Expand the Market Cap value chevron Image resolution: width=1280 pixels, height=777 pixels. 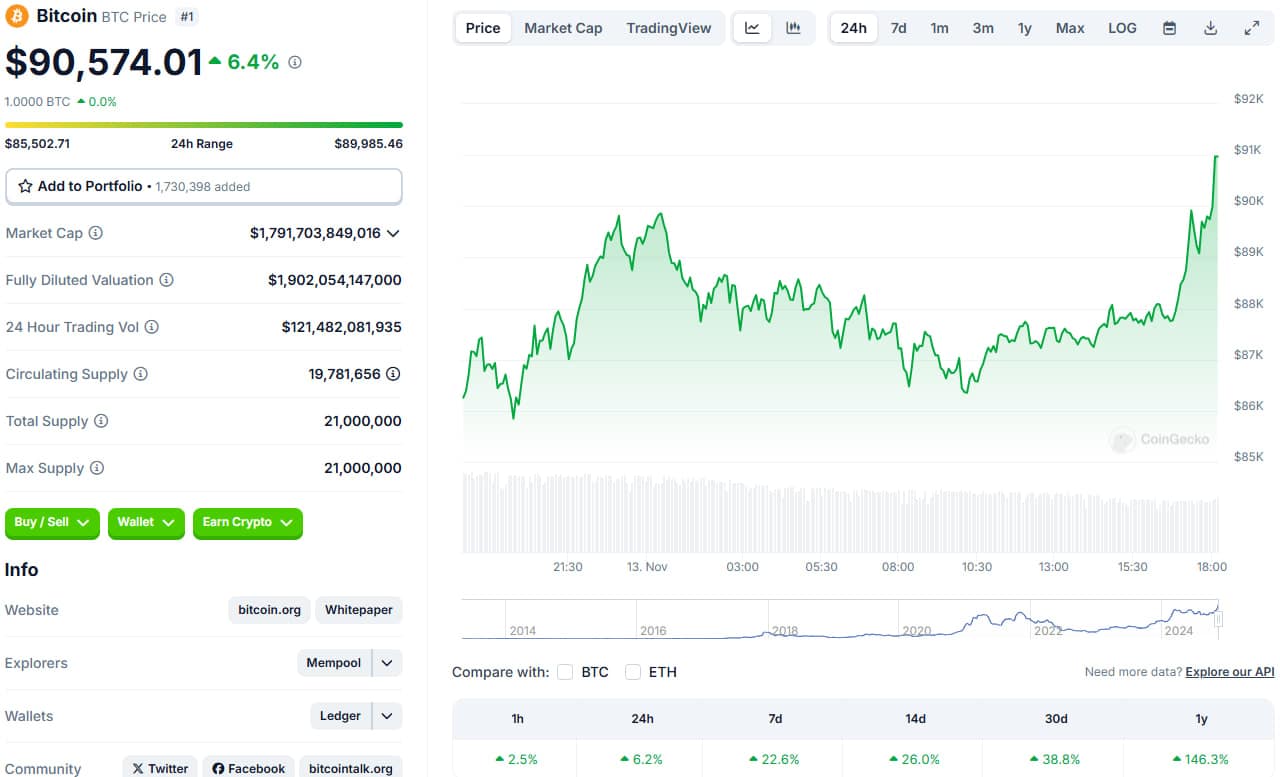coord(393,233)
